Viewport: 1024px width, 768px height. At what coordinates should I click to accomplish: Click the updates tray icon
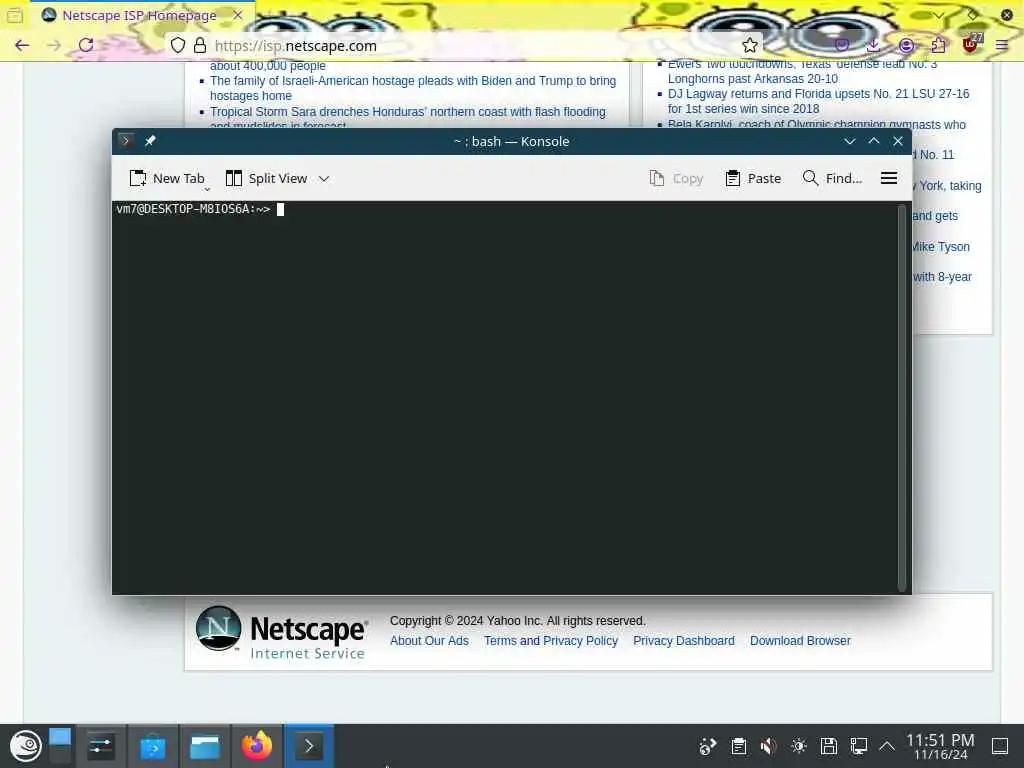[708, 746]
